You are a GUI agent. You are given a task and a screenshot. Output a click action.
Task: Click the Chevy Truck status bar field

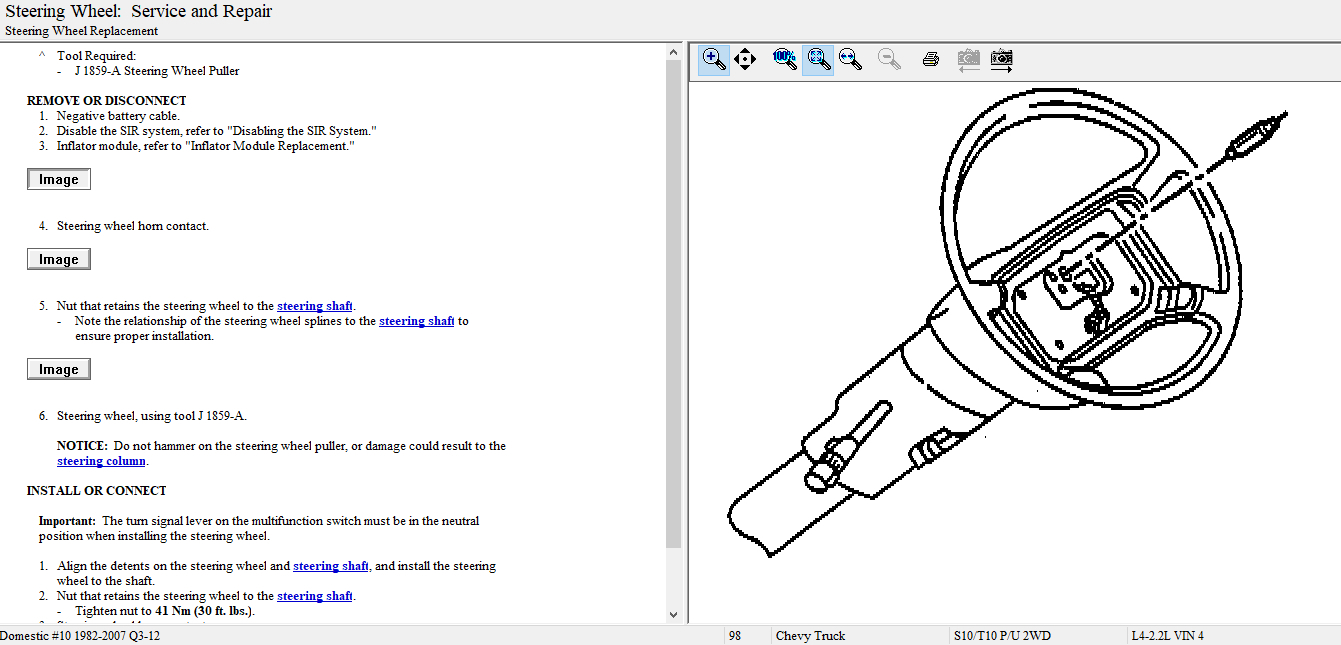pyautogui.click(x=810, y=636)
